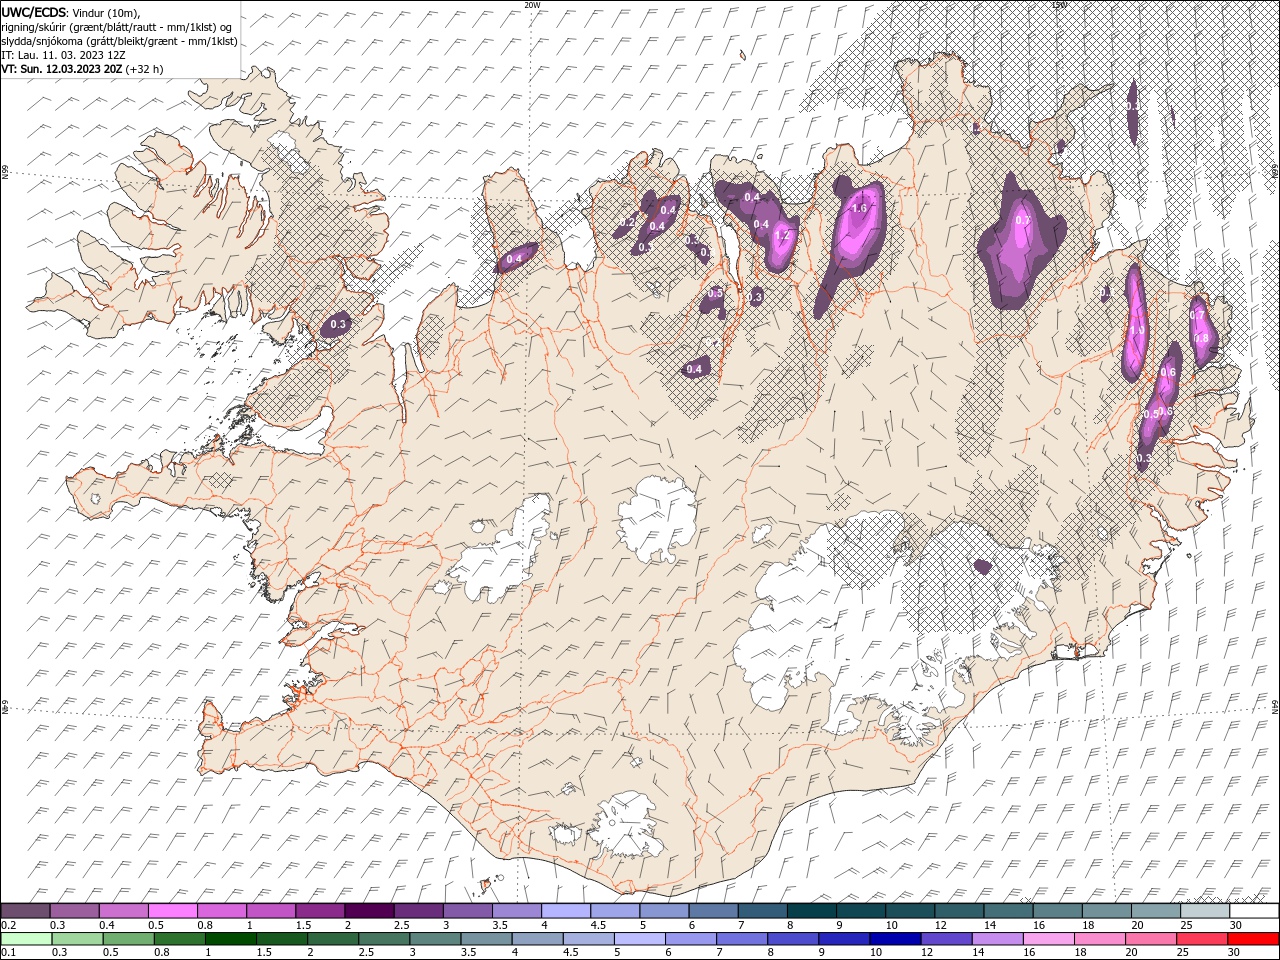Image resolution: width=1280 pixels, height=960 pixels.
Task: Click the '15W' longitude label at the top edge
Action: click(1059, 4)
